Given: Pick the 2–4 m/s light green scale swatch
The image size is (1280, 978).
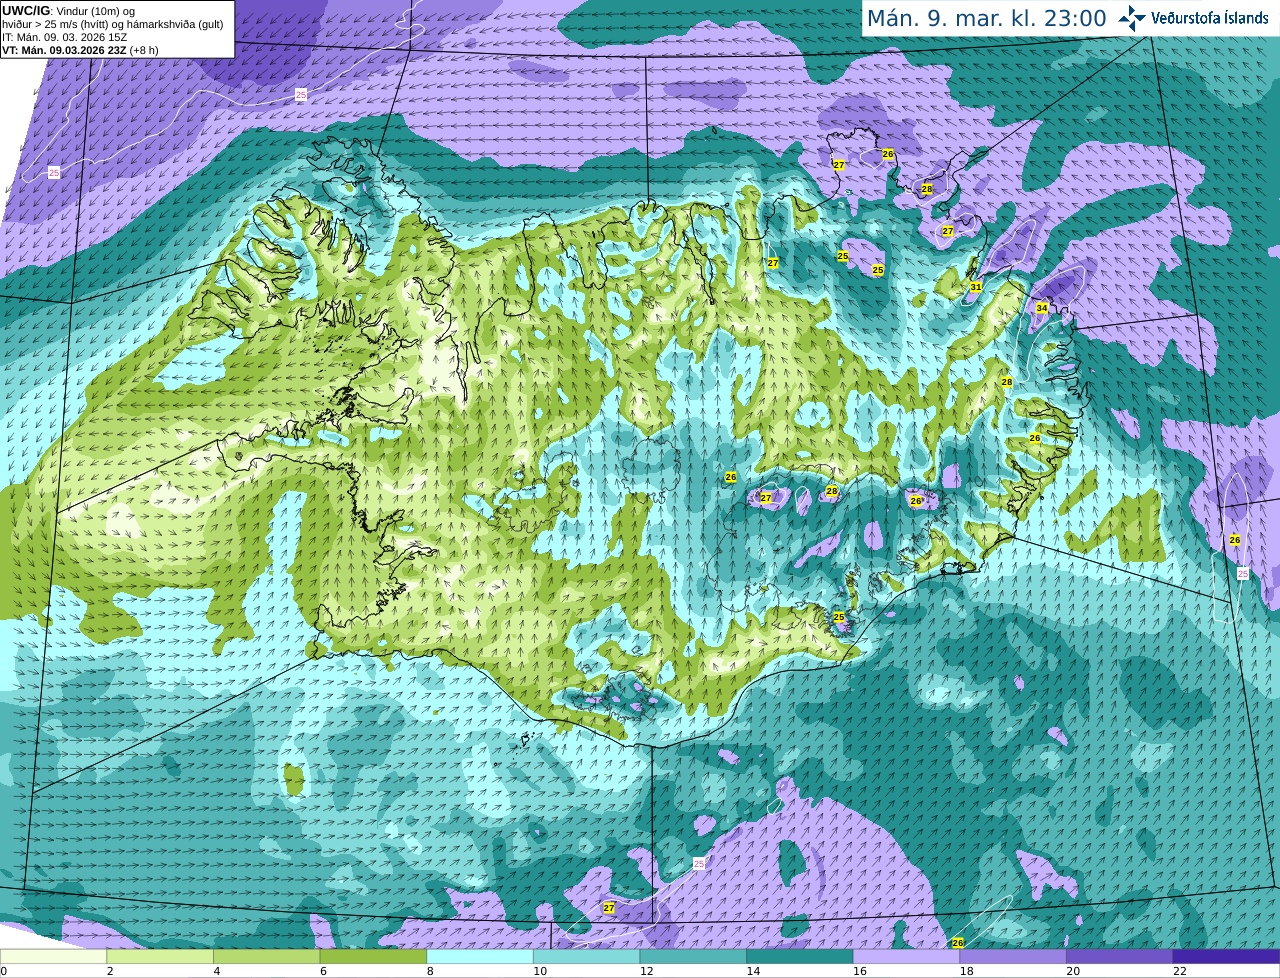Looking at the screenshot, I should coord(160,956).
